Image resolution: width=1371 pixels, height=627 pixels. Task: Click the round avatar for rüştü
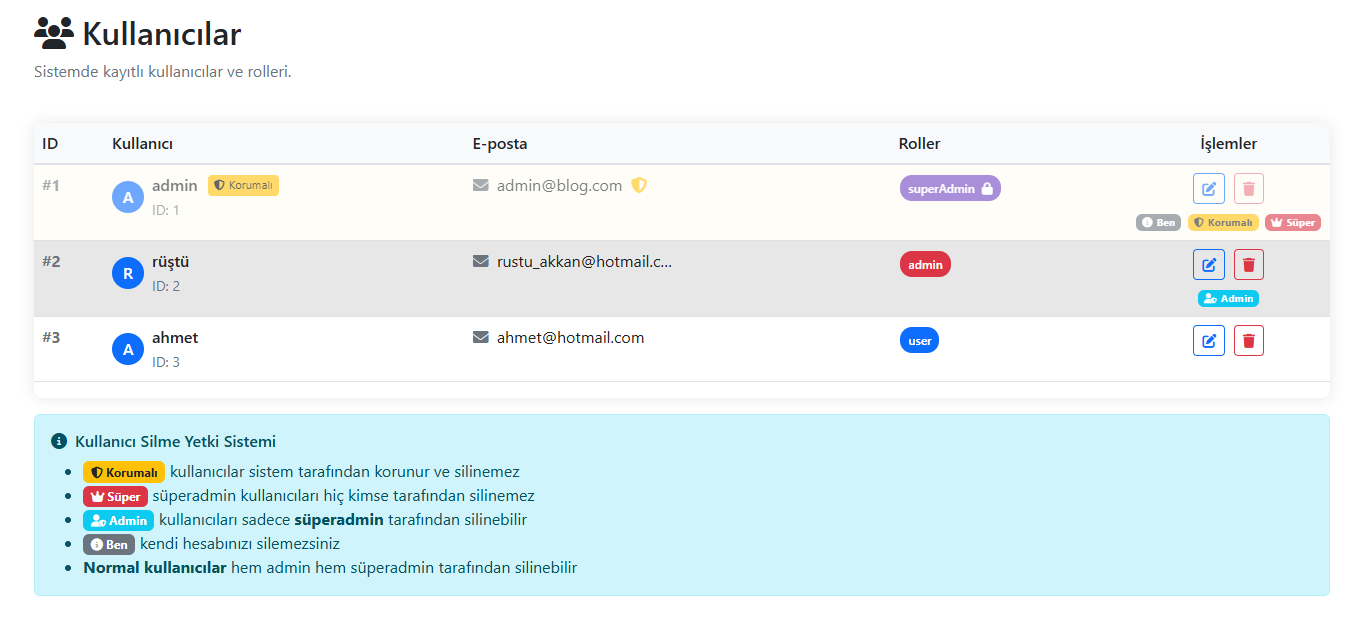pyautogui.click(x=128, y=273)
